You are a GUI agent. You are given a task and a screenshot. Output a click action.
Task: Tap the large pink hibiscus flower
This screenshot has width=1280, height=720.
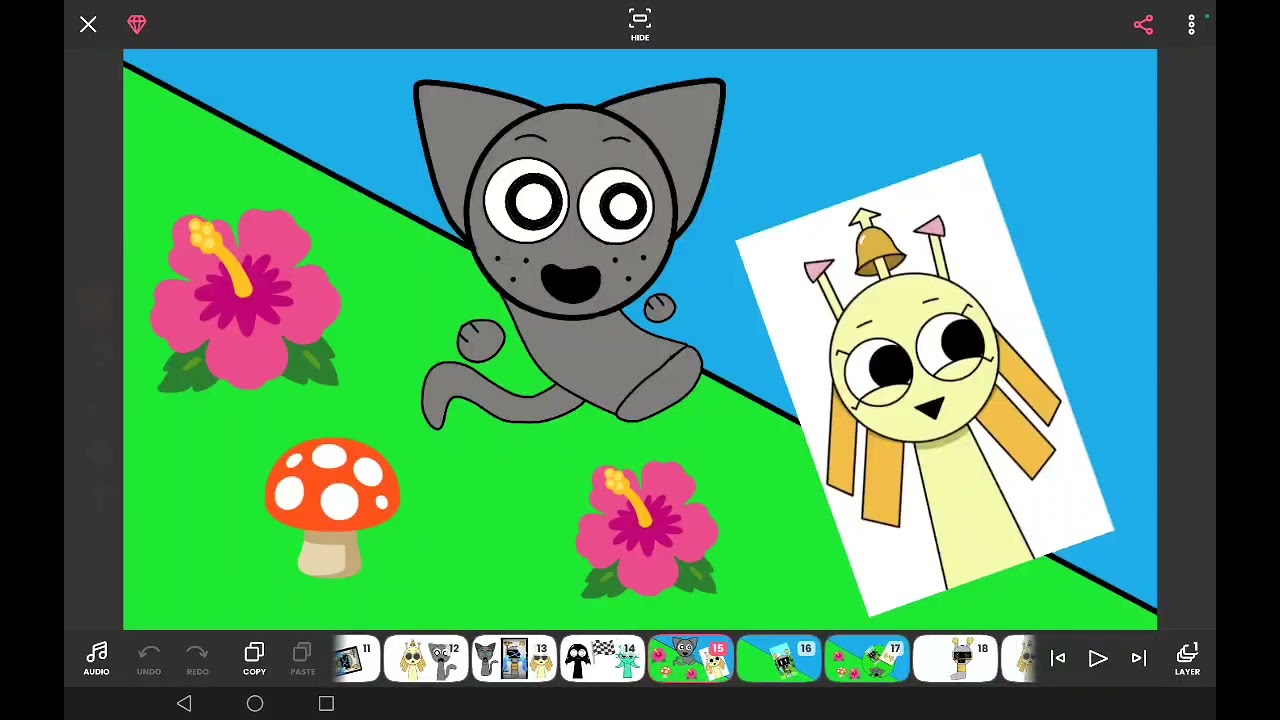pos(246,299)
